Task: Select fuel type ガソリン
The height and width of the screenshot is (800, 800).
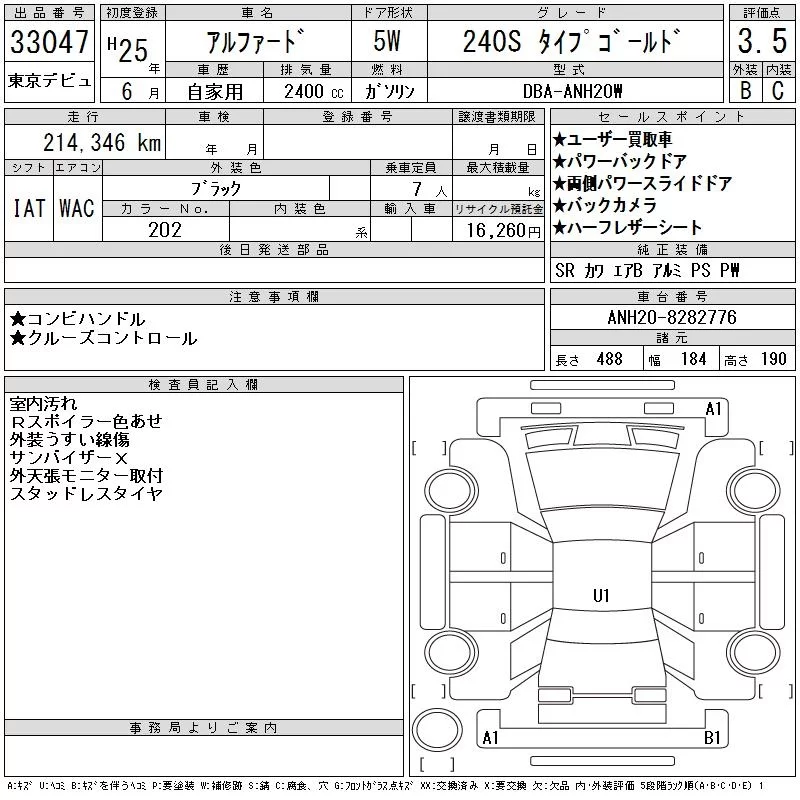Action: (389, 92)
